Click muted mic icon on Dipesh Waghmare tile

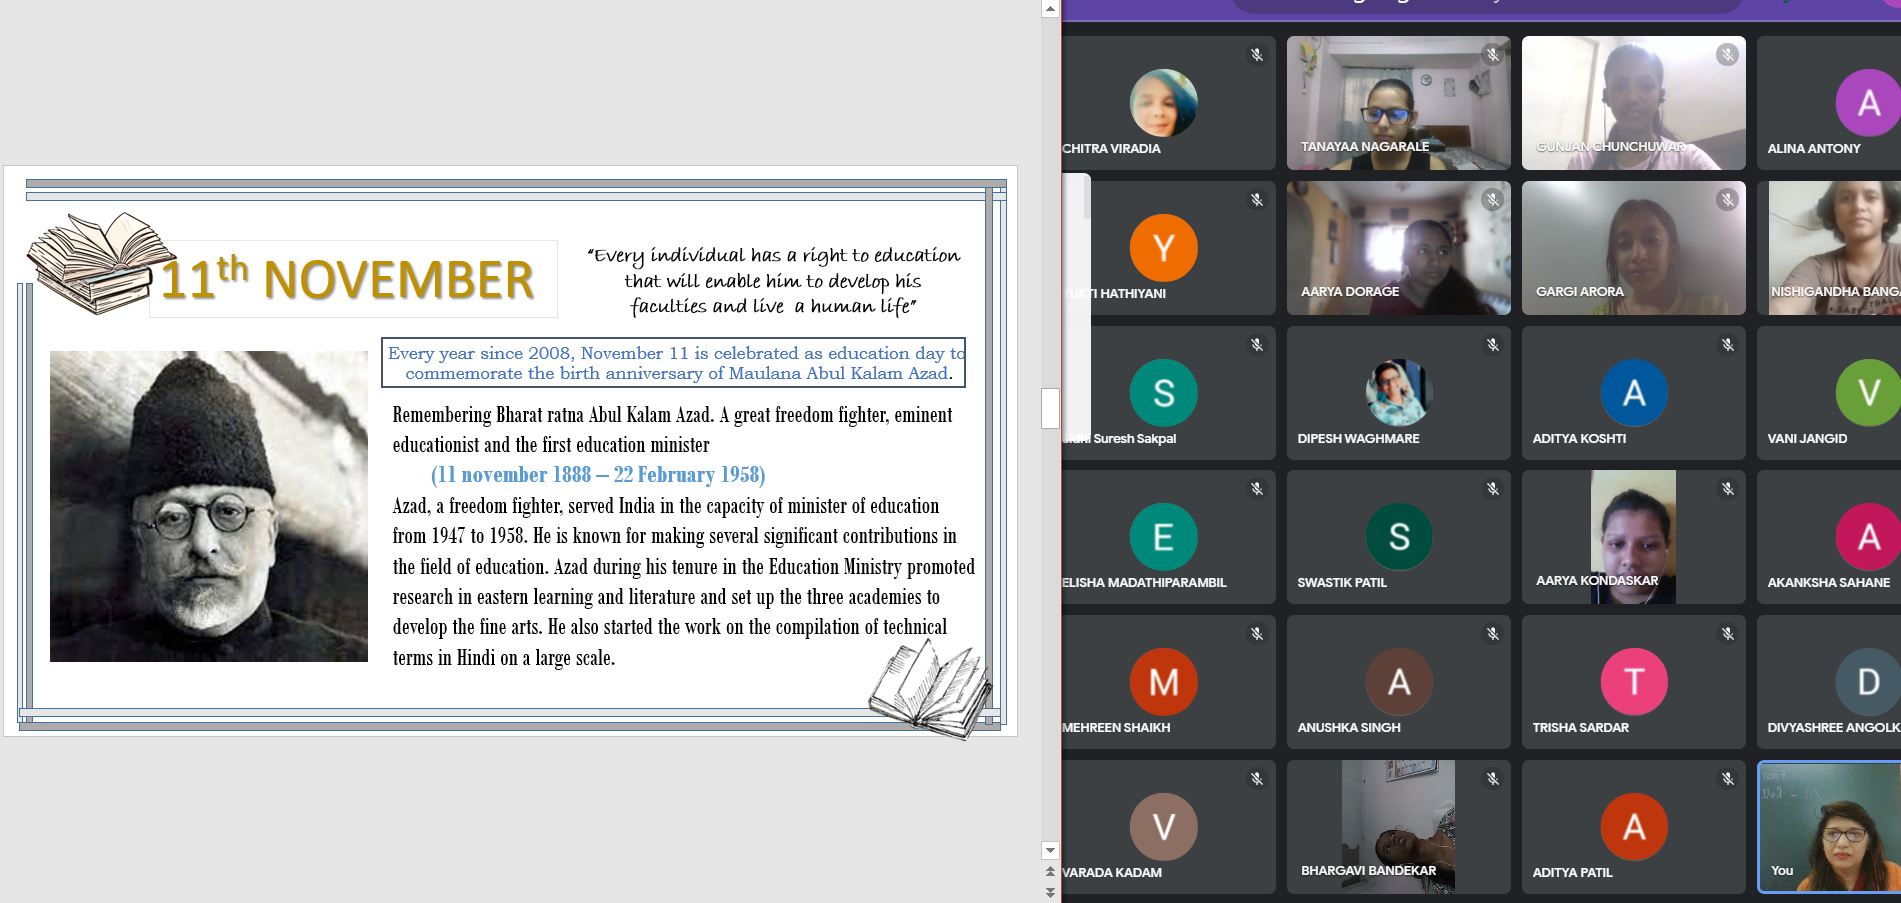coord(1492,345)
